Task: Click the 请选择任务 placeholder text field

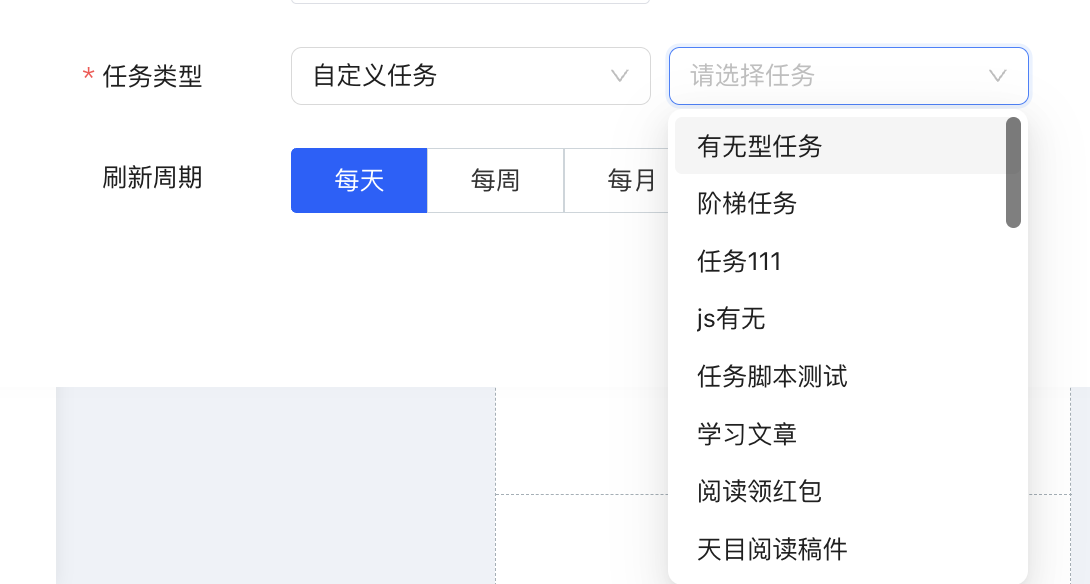Action: (752, 76)
